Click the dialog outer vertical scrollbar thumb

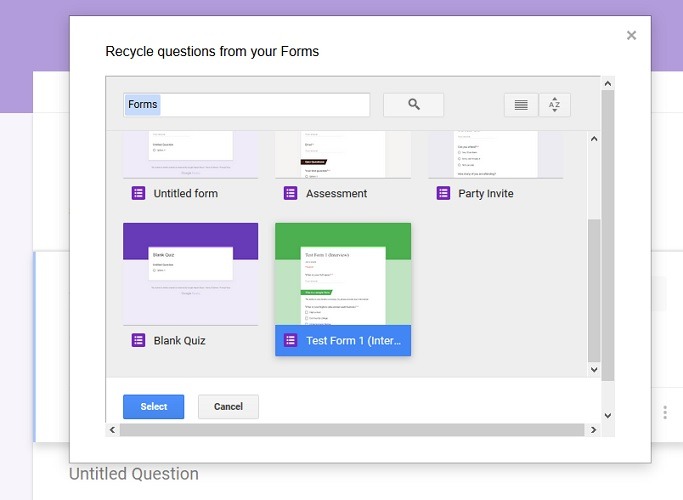(x=608, y=236)
